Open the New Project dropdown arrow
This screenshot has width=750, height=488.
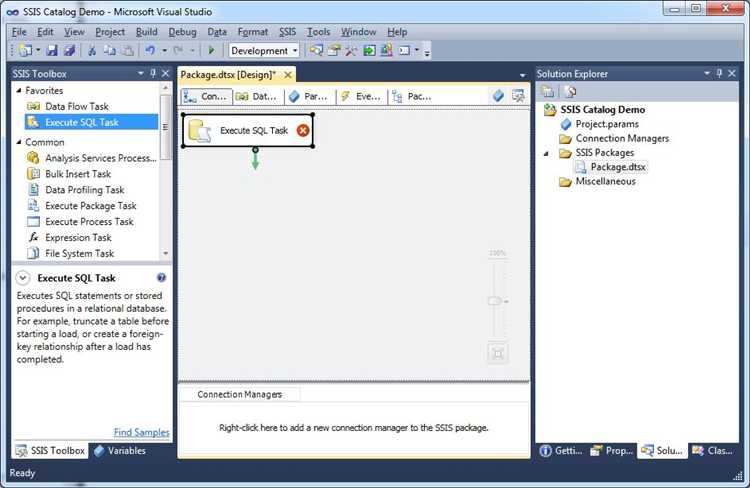38,50
